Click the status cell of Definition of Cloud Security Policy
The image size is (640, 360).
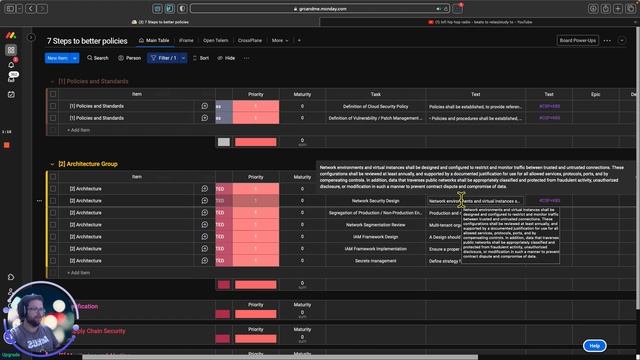[x=224, y=106]
